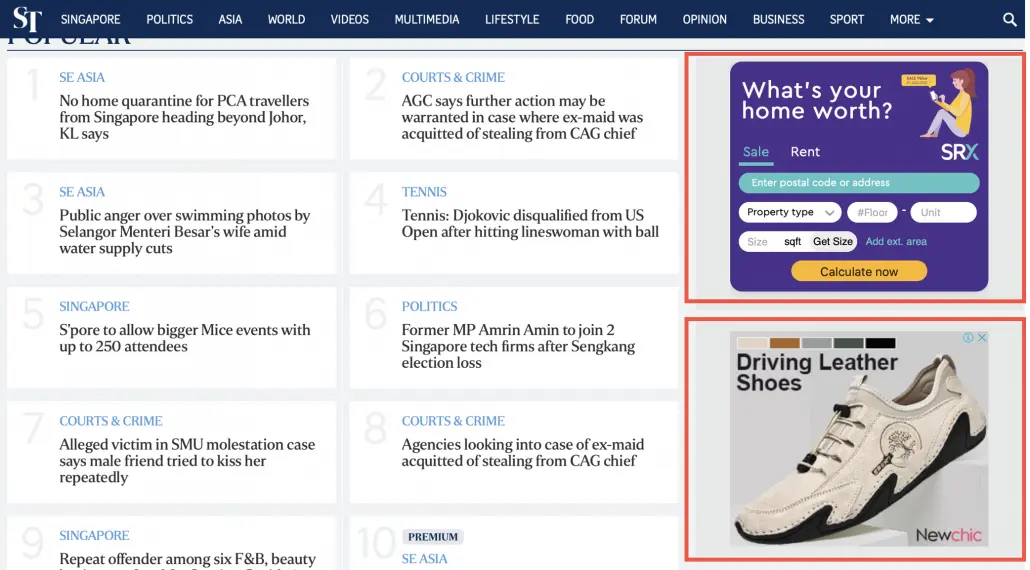
Task: Open Agencies looking into ex-maid case article
Action: 523,452
